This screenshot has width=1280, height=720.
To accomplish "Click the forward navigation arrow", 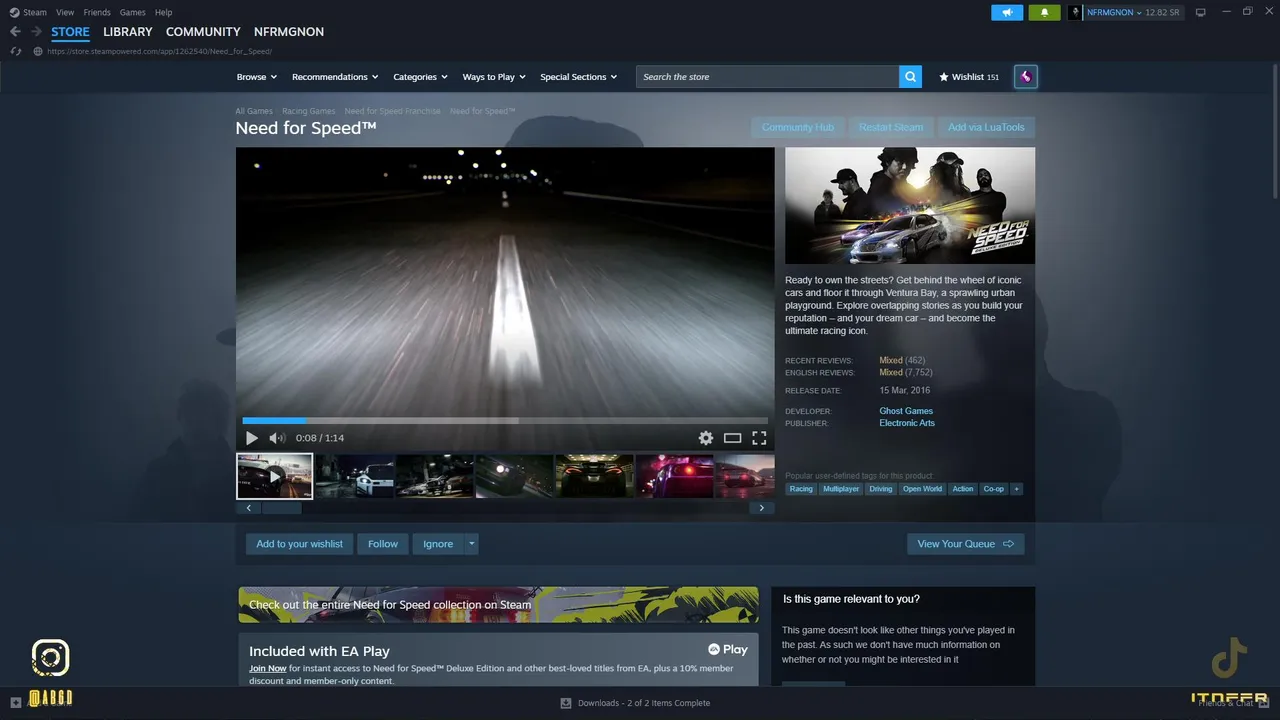I will pyautogui.click(x=36, y=32).
